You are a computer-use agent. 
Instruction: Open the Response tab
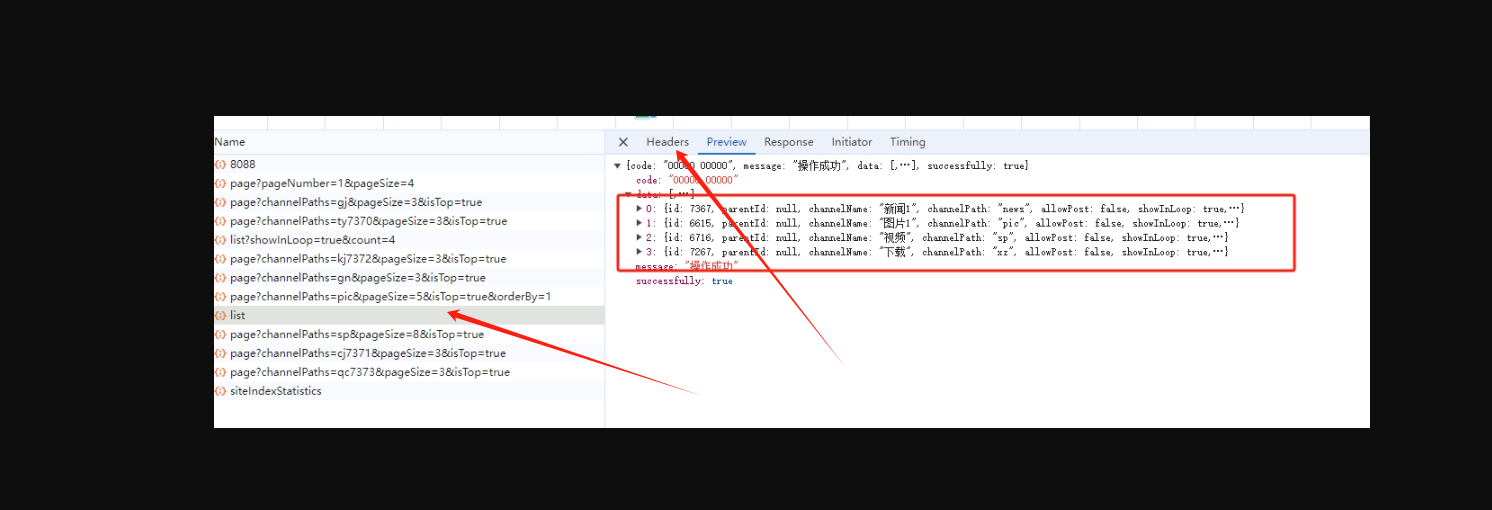pos(789,142)
